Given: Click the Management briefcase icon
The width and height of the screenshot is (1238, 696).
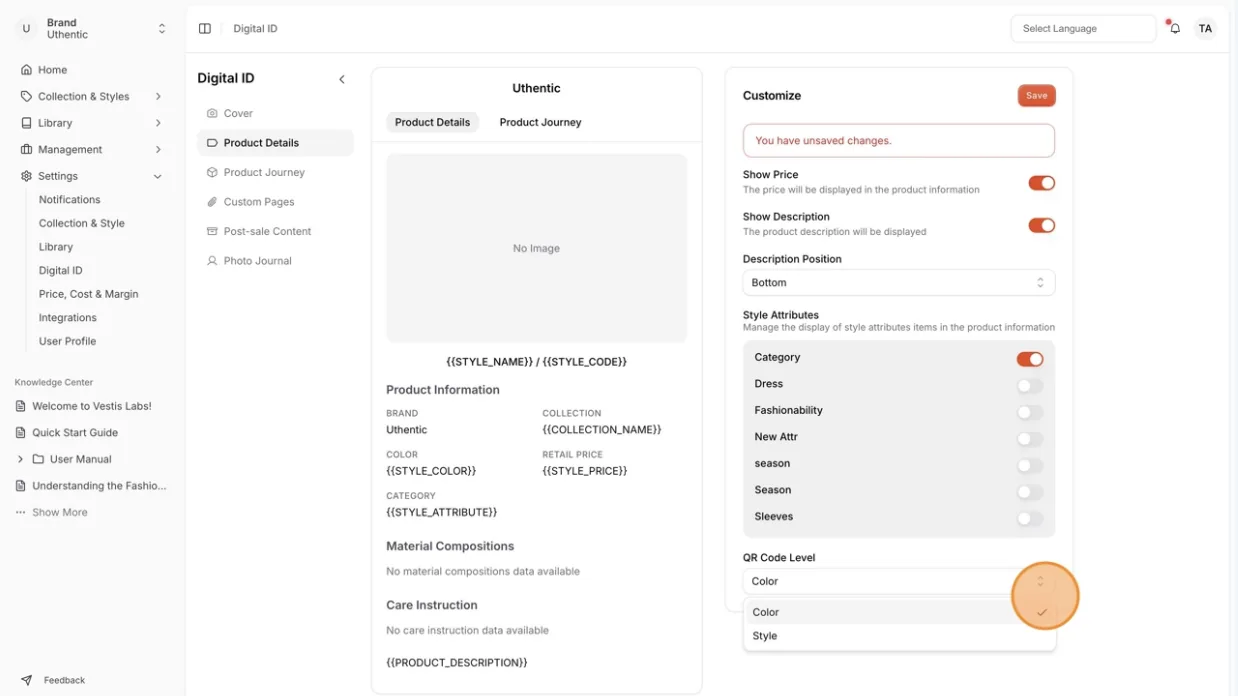Looking at the screenshot, I should [27, 150].
